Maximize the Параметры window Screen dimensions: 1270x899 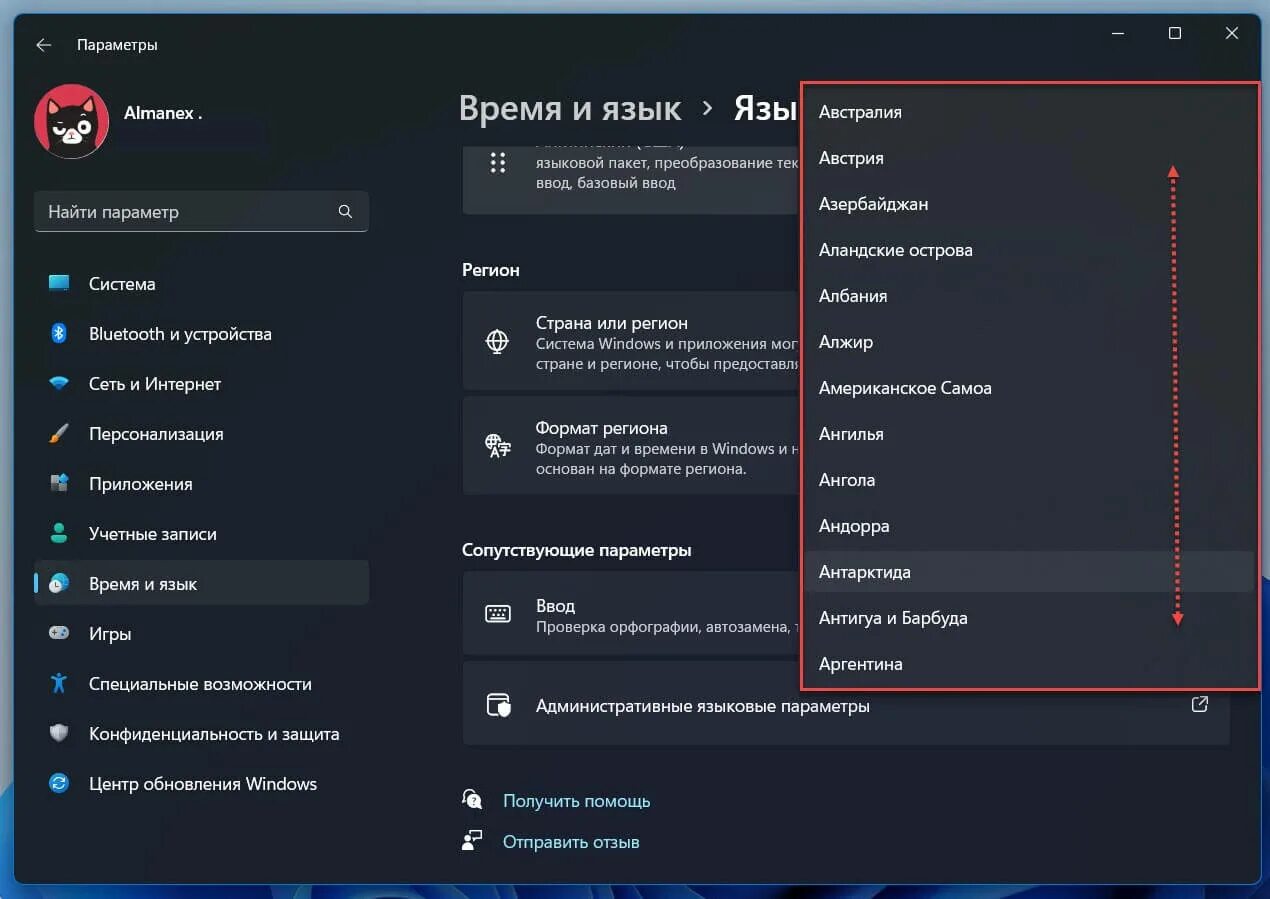[1175, 33]
